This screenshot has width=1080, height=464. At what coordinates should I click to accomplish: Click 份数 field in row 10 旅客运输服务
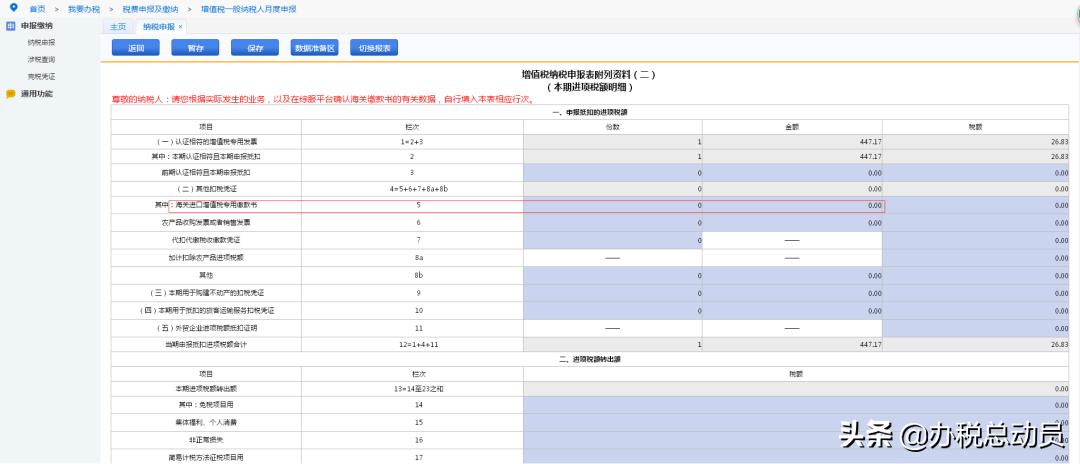point(613,310)
